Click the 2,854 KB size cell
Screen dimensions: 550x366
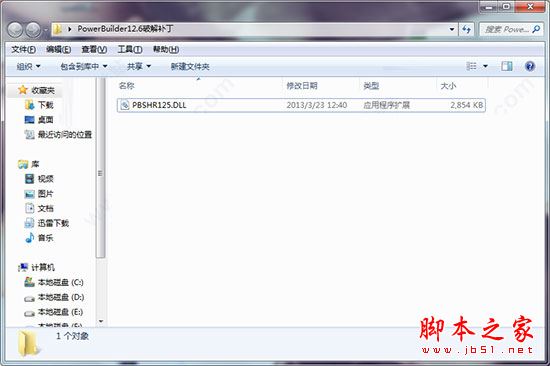tap(467, 105)
